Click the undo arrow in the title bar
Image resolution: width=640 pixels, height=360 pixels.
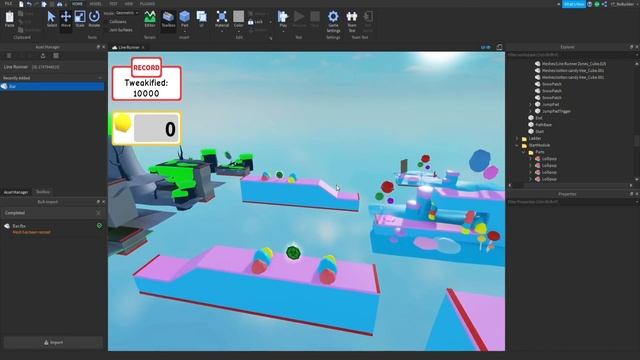[x=29, y=4]
